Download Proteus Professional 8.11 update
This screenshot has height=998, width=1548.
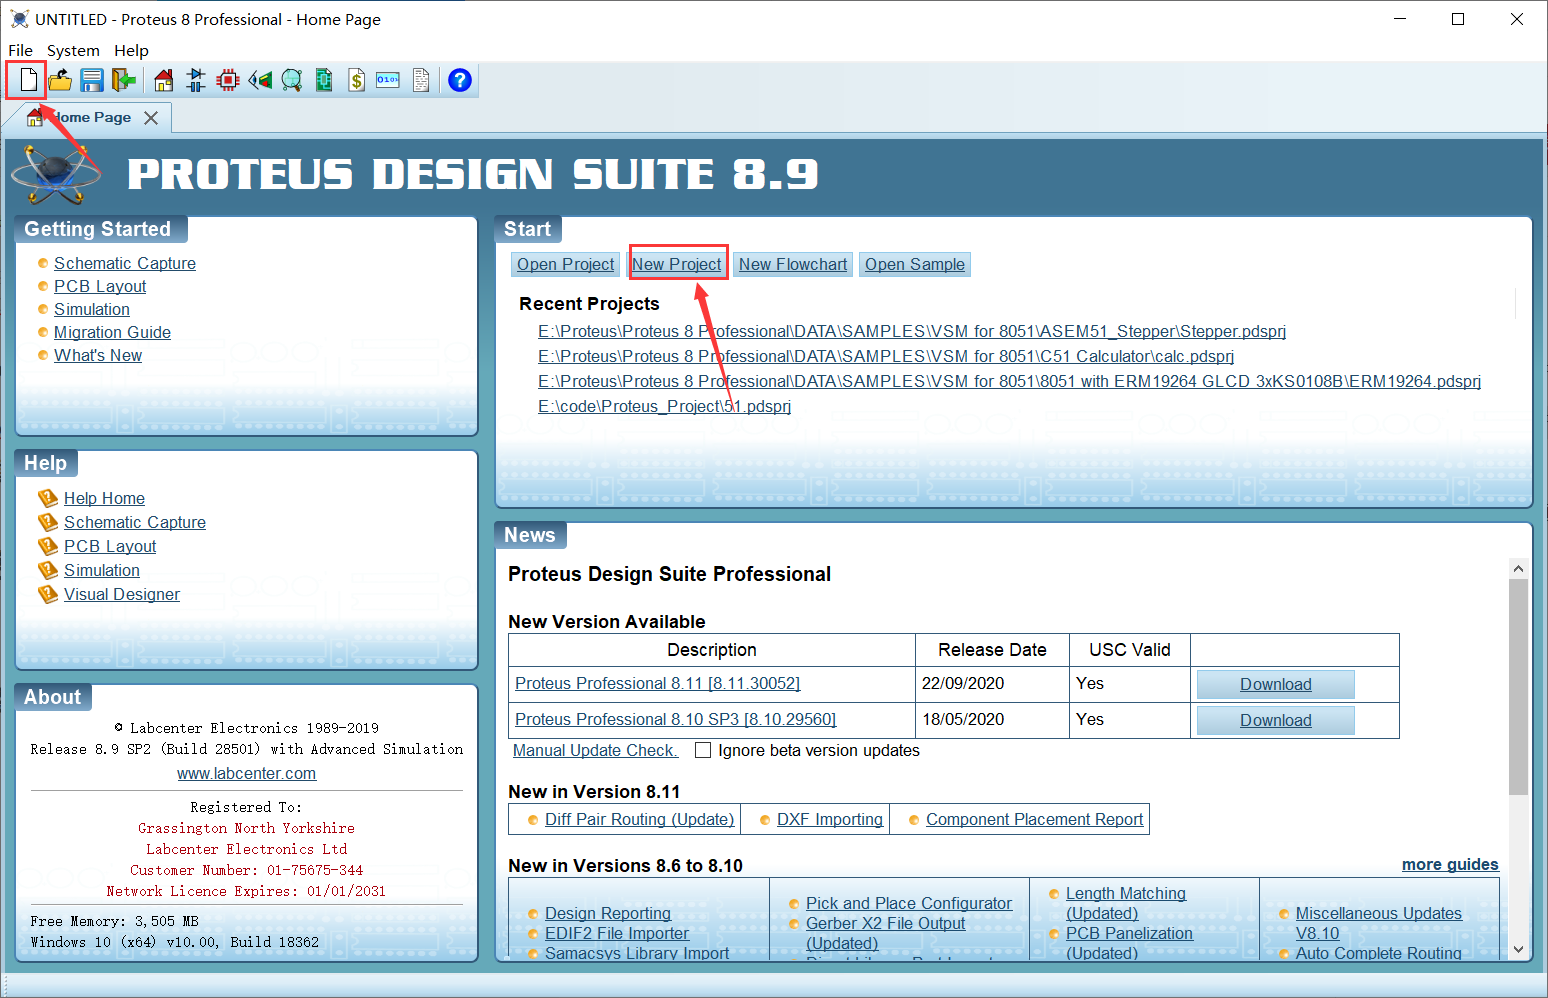(x=1275, y=684)
